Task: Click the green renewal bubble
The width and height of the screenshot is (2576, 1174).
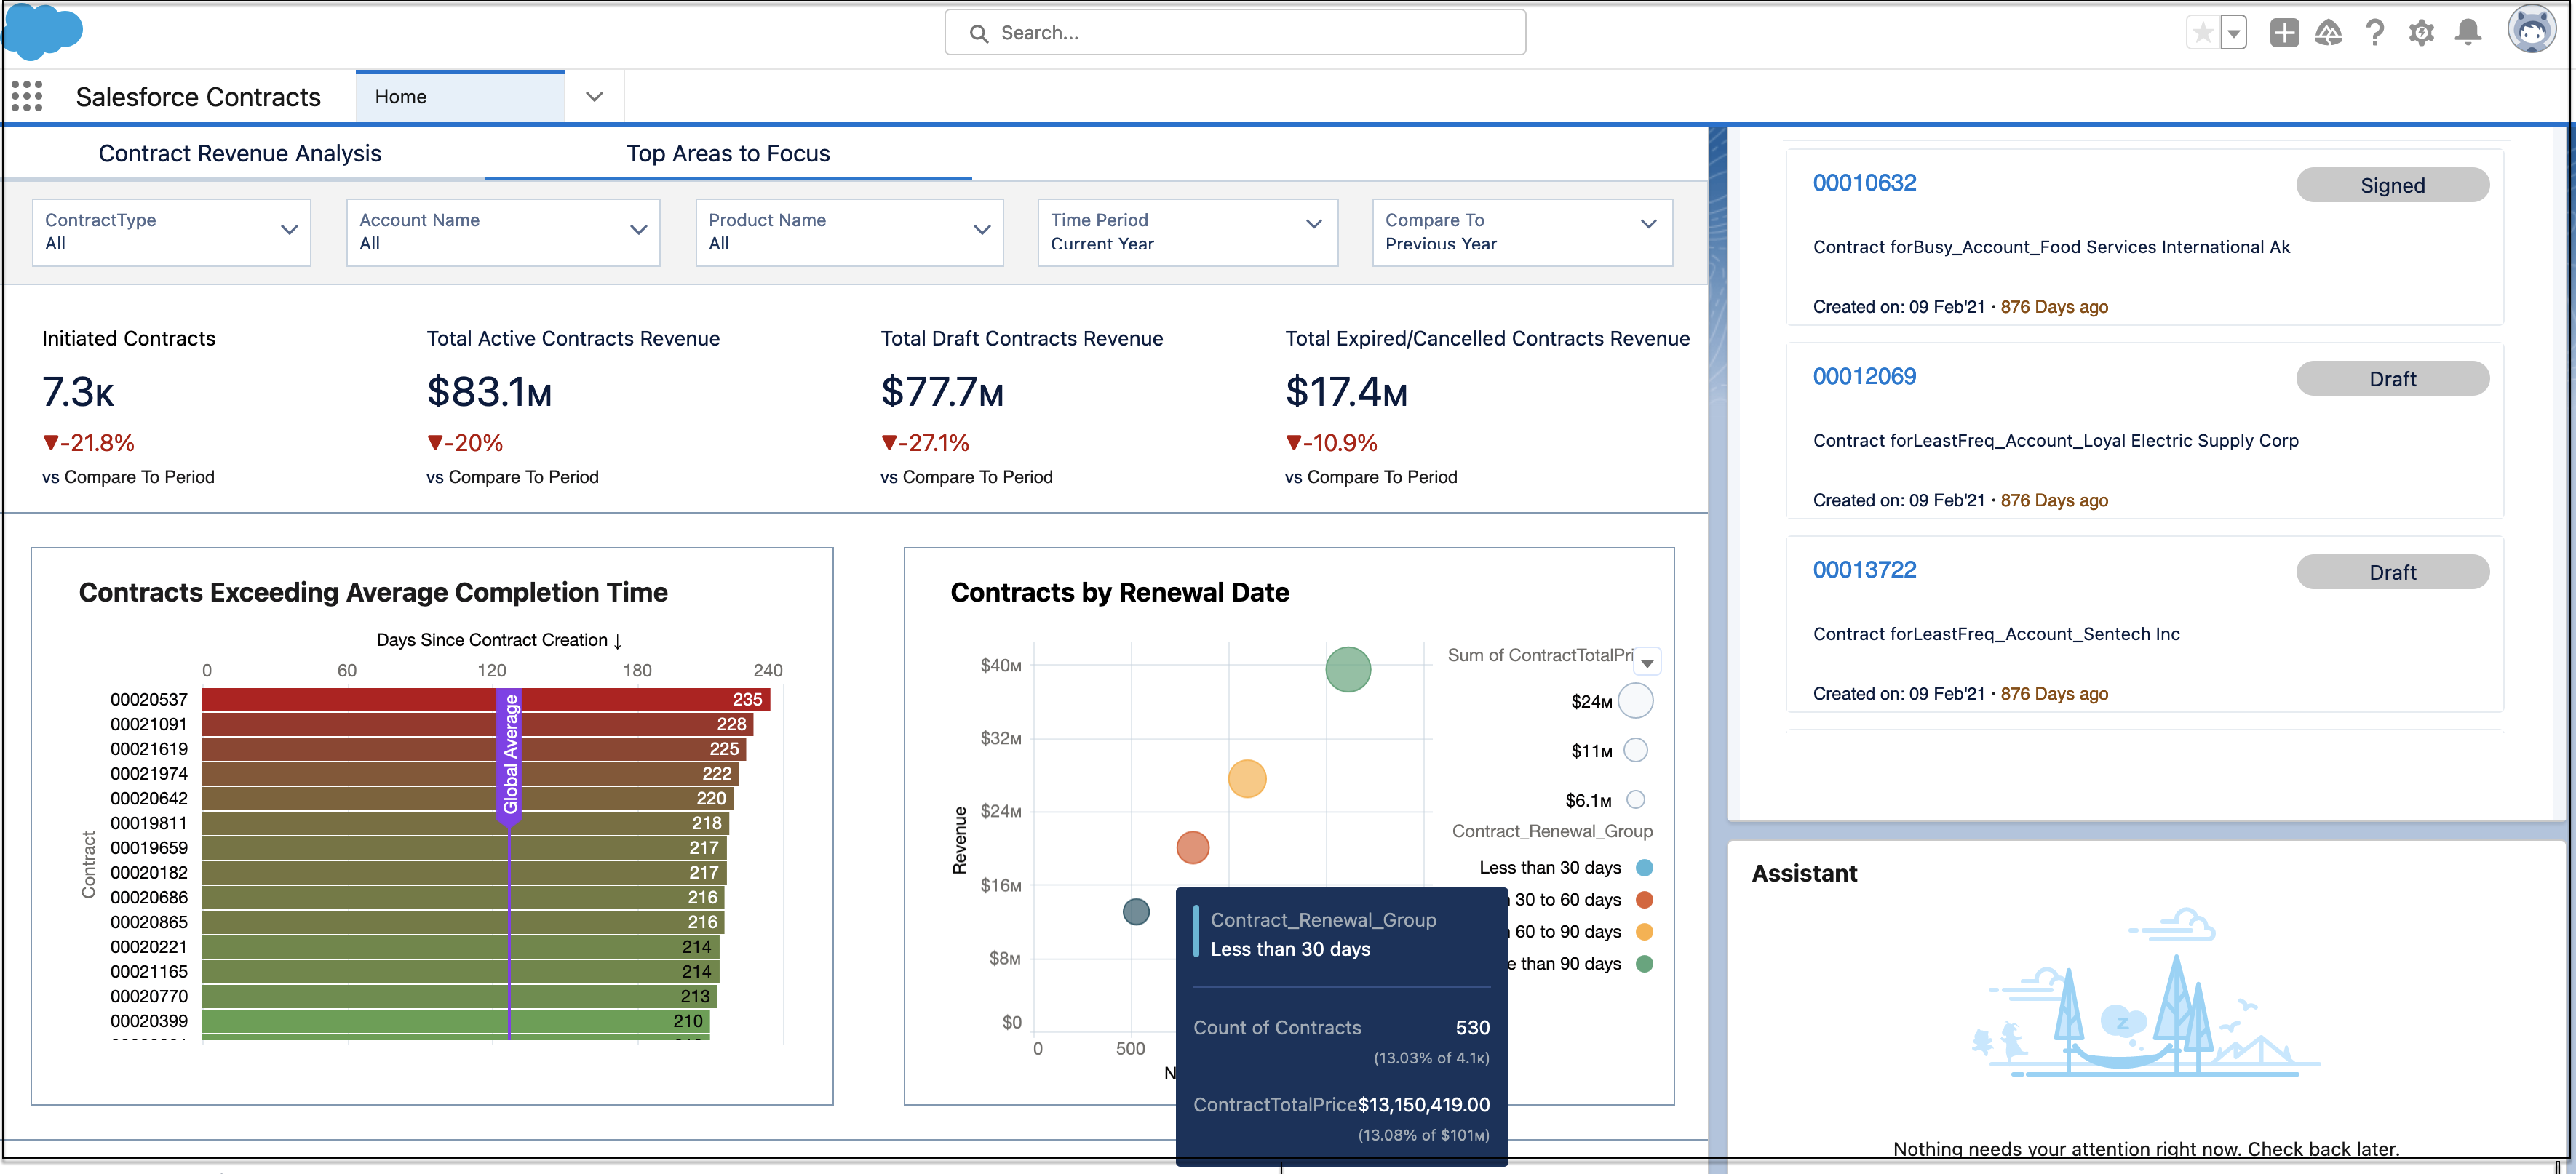Action: 1347,669
